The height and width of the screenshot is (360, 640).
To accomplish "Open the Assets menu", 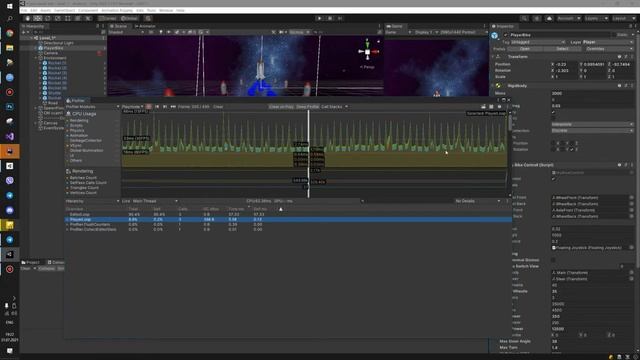I will point(46,10).
